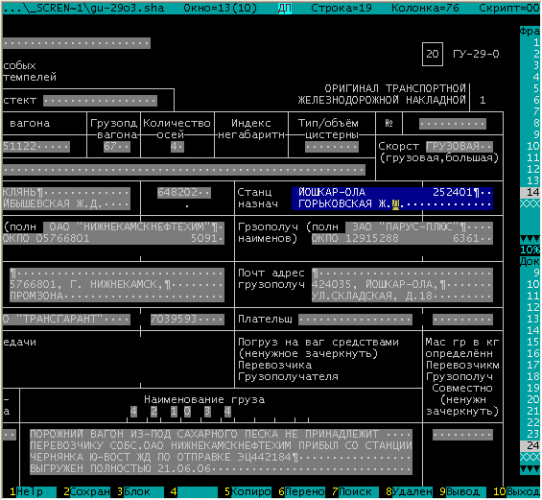The height and width of the screenshot is (500, 542).
Task: Click Колонка=76 status text
Action: [x=426, y=8]
